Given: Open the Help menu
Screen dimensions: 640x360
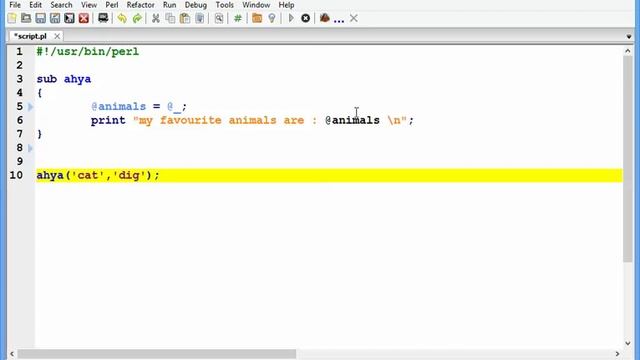Looking at the screenshot, I should [x=286, y=5].
